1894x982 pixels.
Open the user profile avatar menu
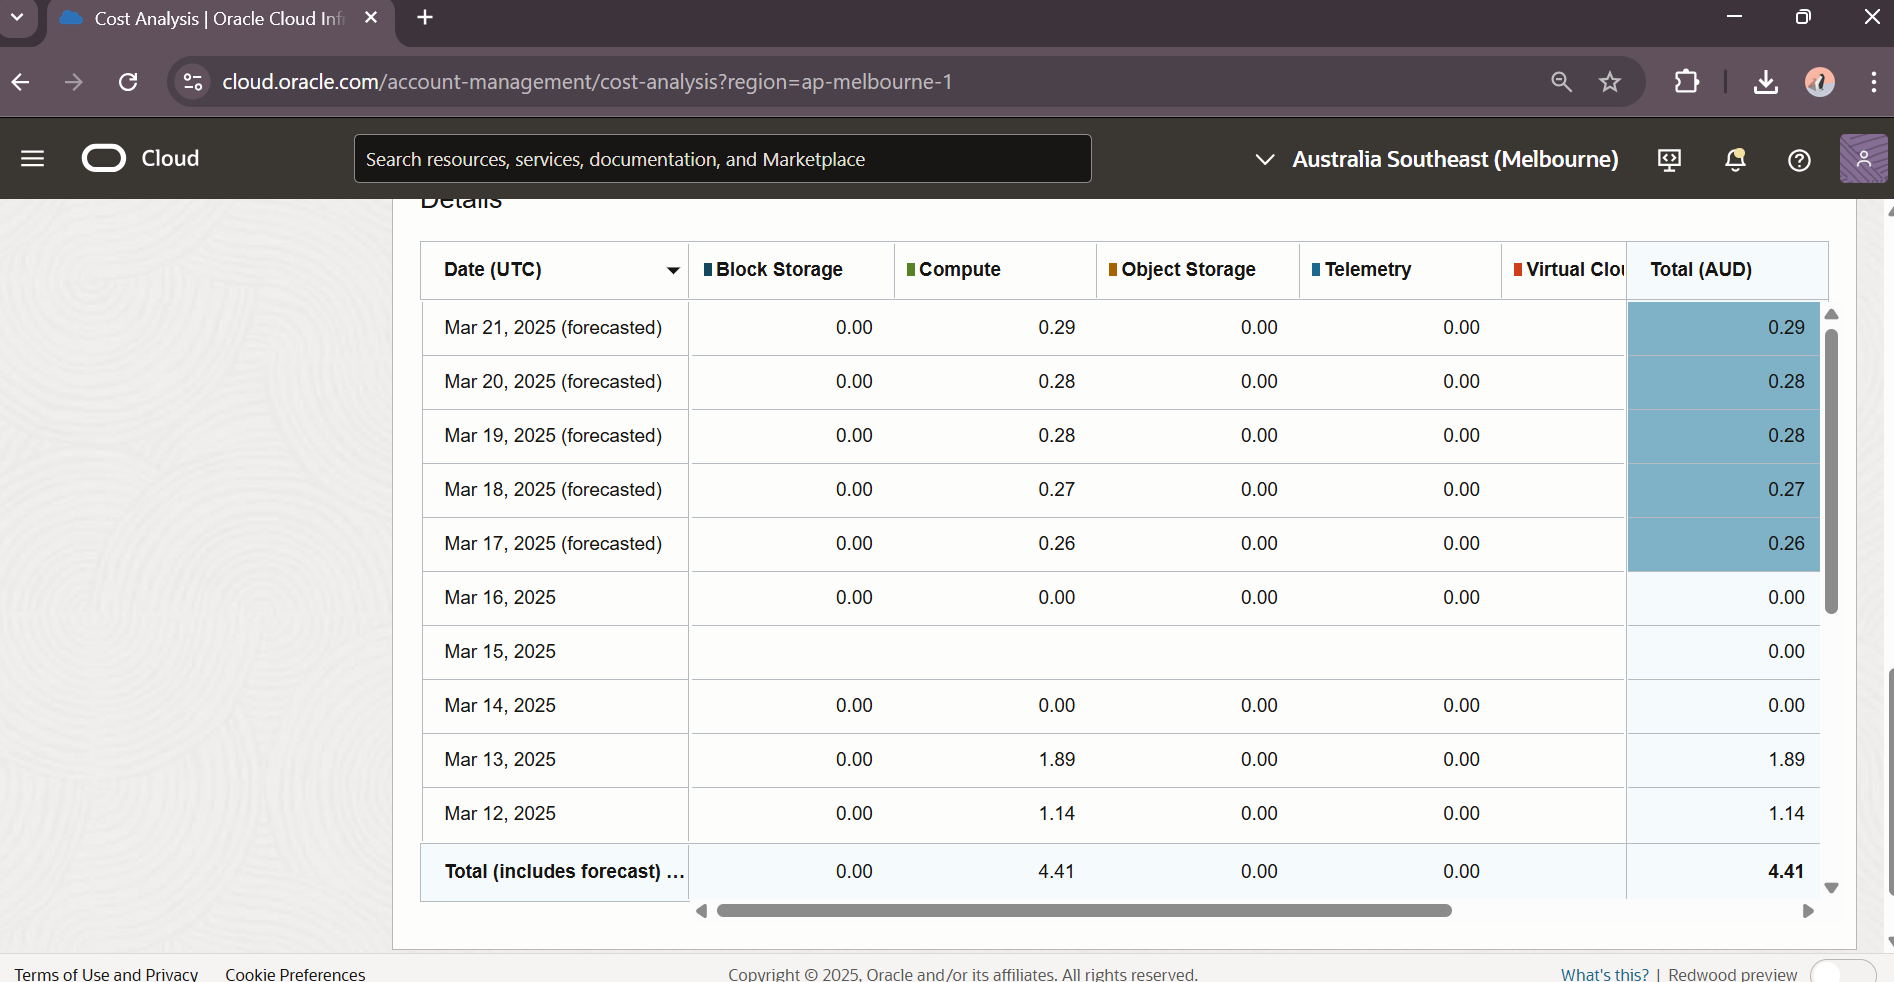[x=1863, y=159]
